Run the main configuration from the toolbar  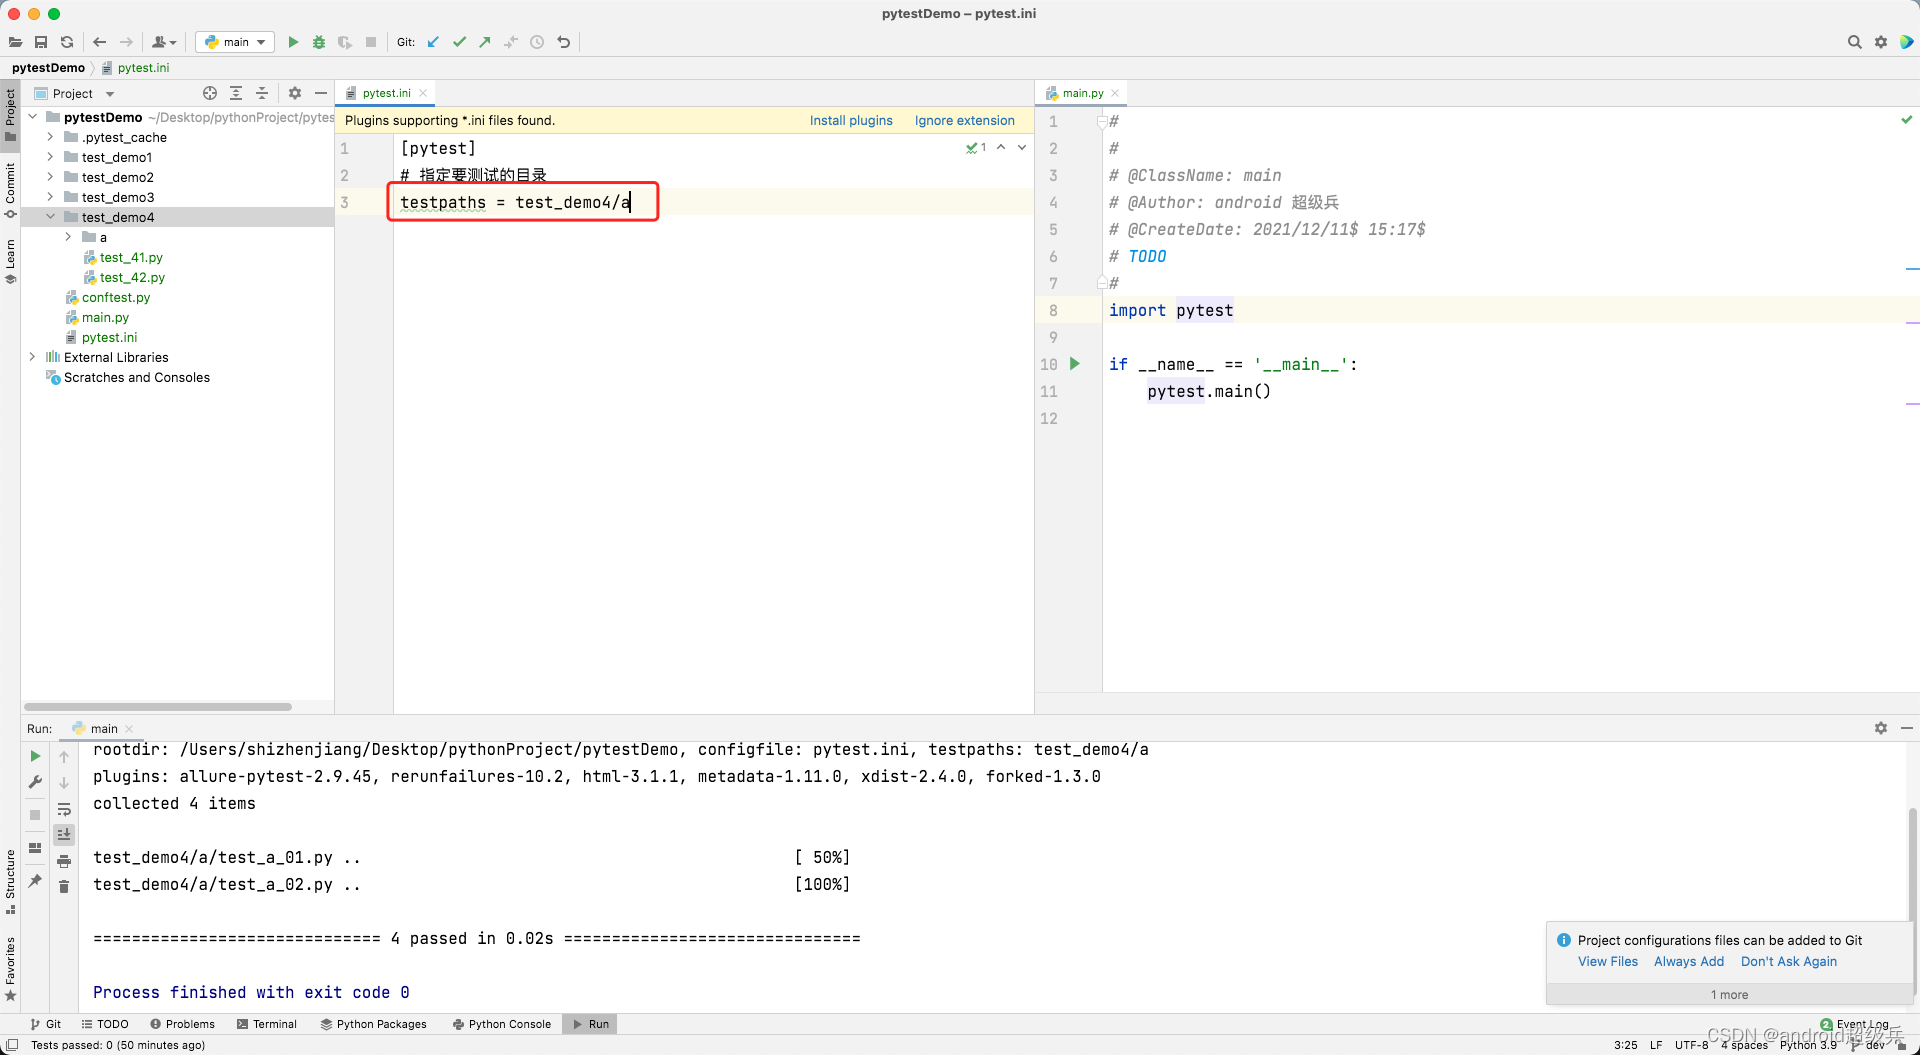click(x=293, y=42)
